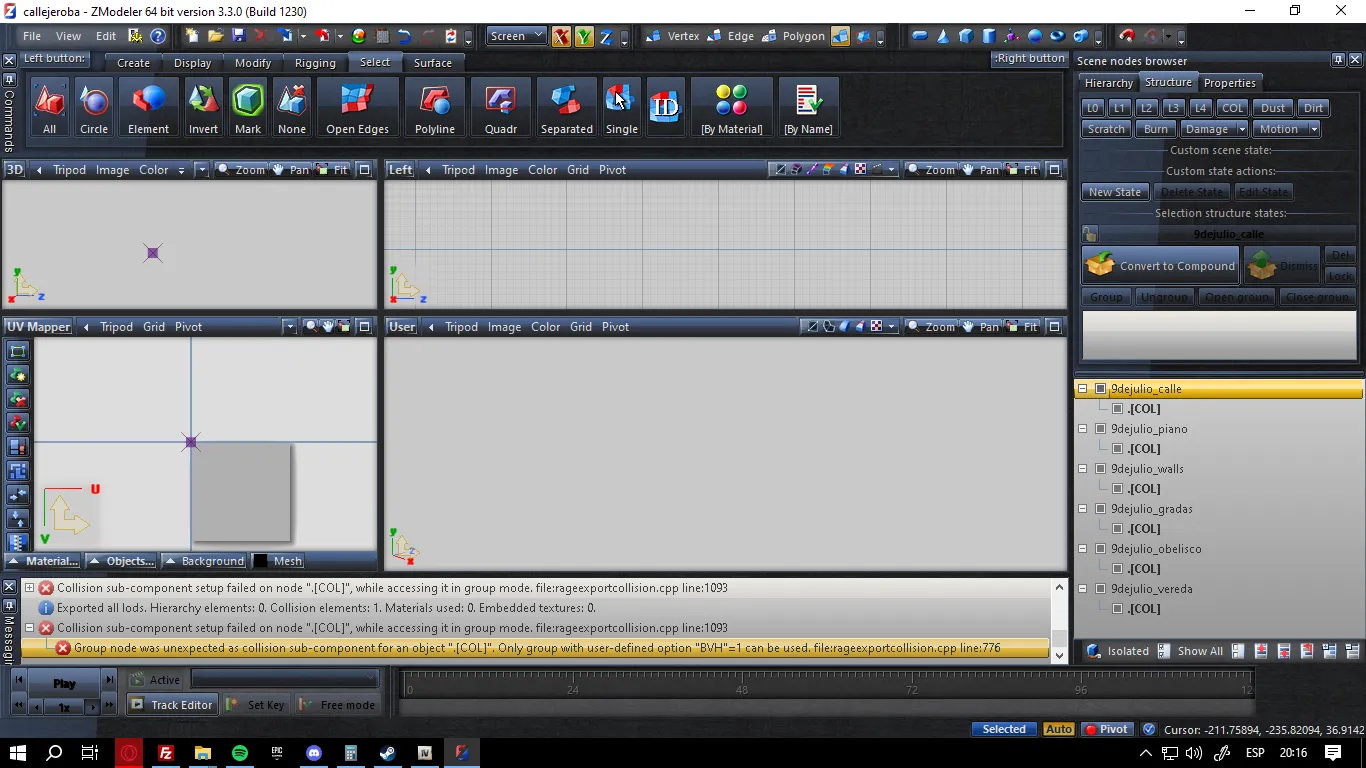
Task: Toggle the X axis constraint
Action: click(561, 37)
